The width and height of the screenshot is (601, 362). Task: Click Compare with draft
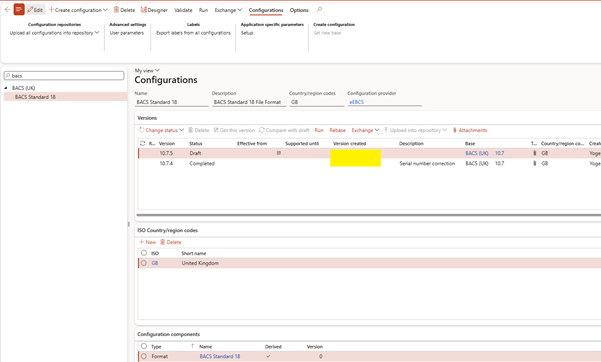tap(284, 130)
